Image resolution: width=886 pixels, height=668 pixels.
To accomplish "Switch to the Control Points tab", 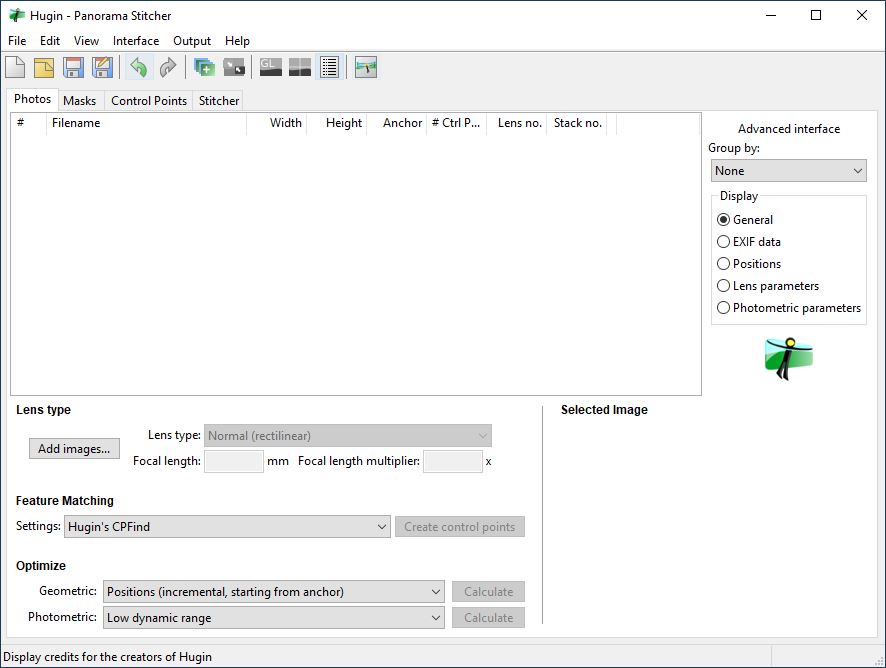I will [x=149, y=101].
